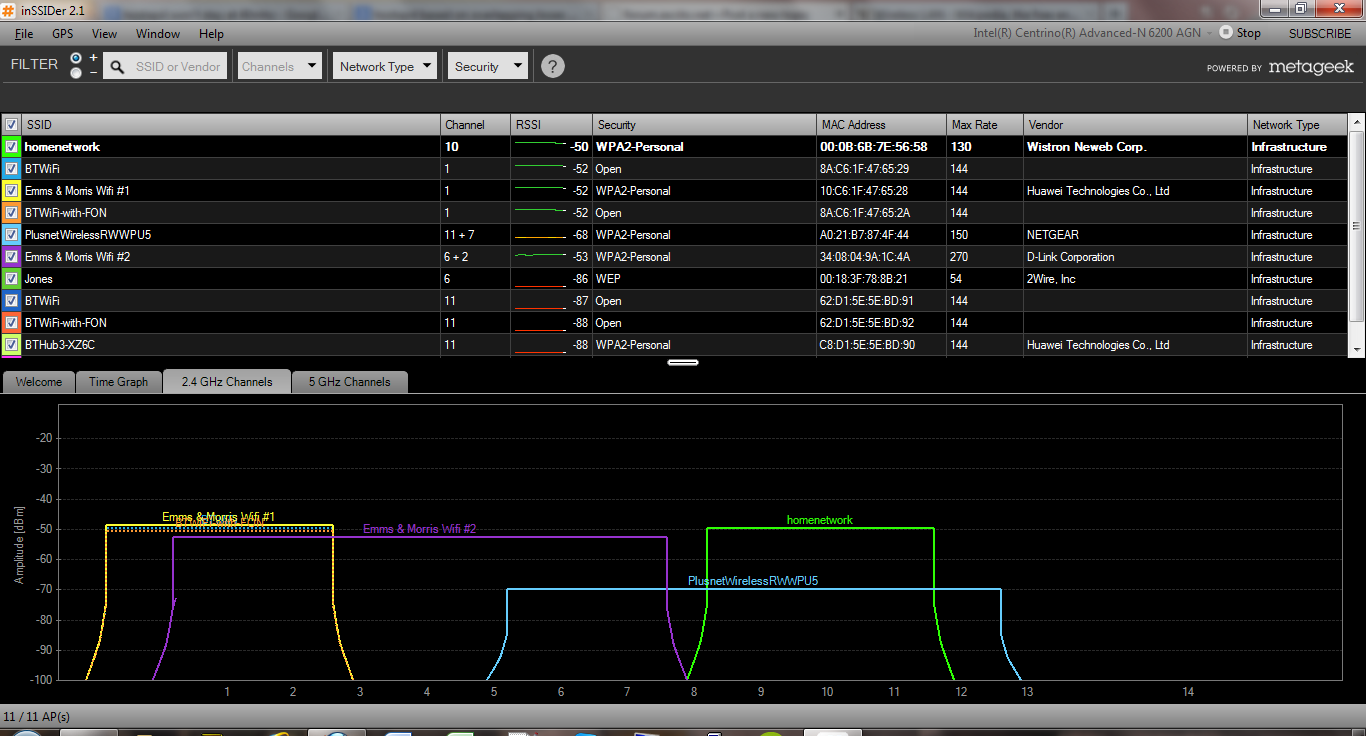Uncheck the PlusnetWirelessRWWPU5 checkbox
This screenshot has width=1366, height=736.
[11, 235]
